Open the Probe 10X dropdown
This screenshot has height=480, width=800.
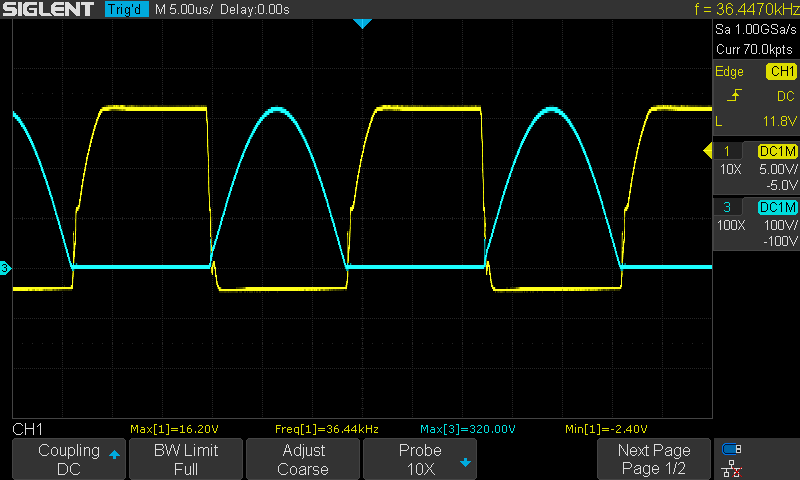420,459
